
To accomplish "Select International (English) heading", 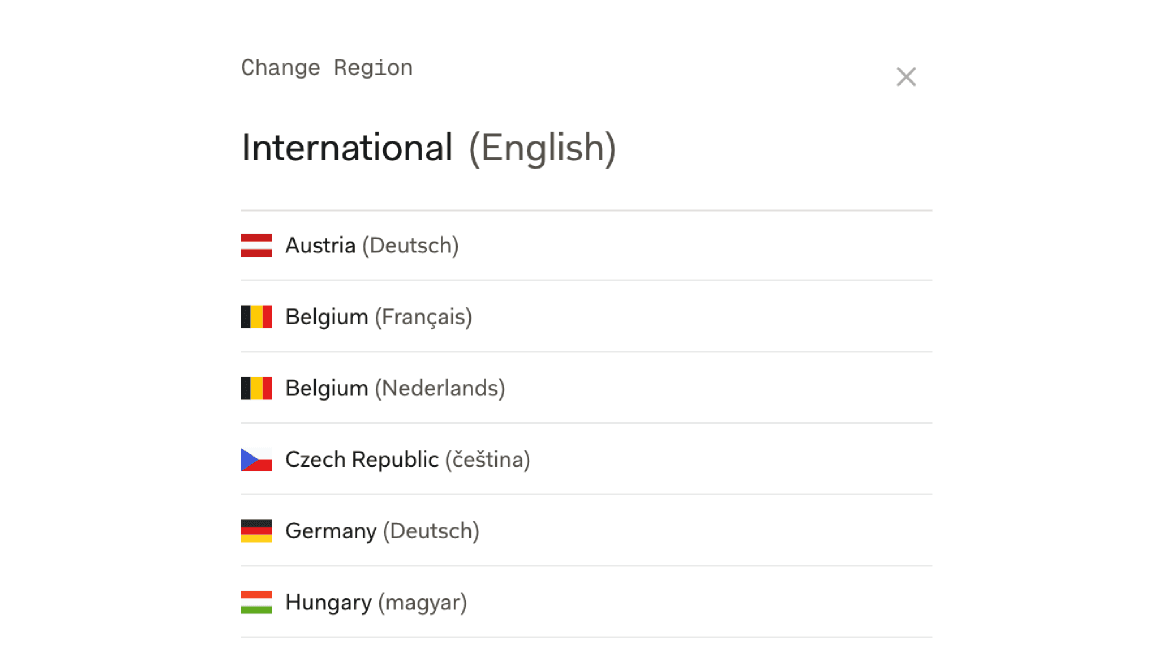I will tap(428, 148).
